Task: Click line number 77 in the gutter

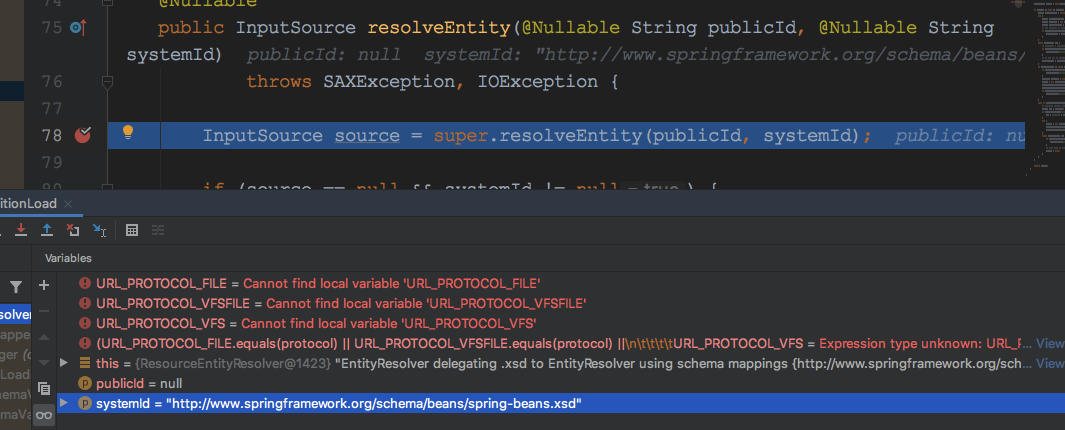Action: 52,109
